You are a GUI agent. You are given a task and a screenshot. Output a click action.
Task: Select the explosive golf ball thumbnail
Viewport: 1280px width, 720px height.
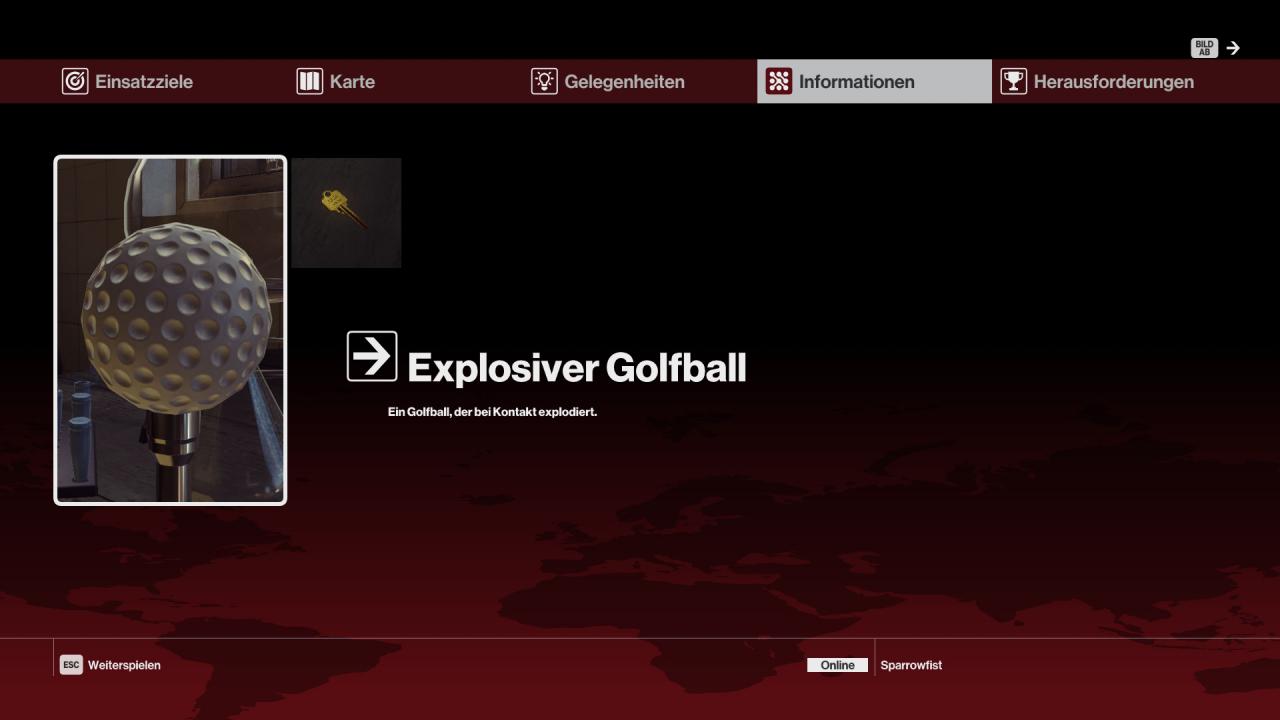point(170,330)
